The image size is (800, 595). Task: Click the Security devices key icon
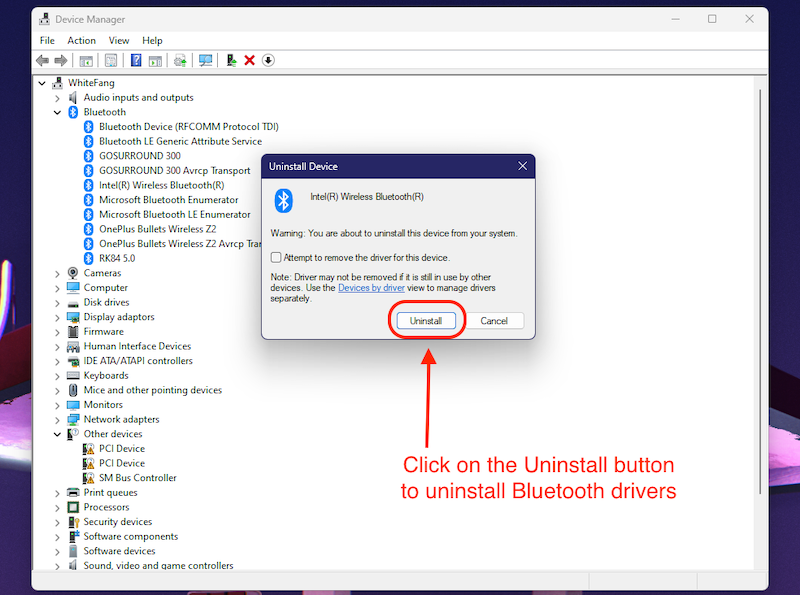coord(73,522)
